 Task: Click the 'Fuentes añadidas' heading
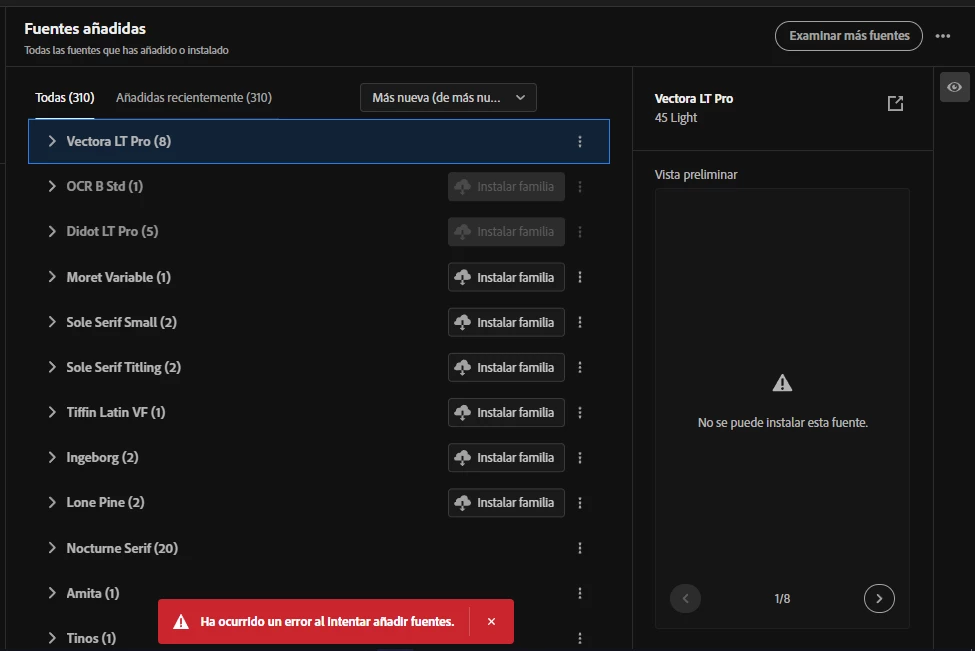pyautogui.click(x=85, y=29)
